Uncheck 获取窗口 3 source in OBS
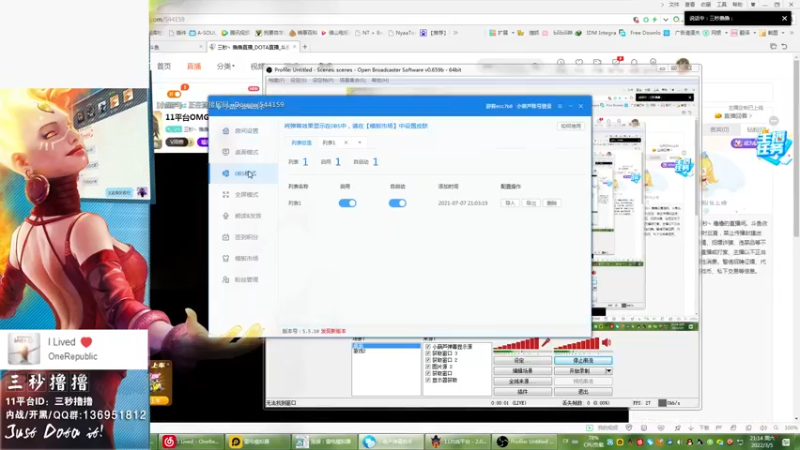 (428, 354)
